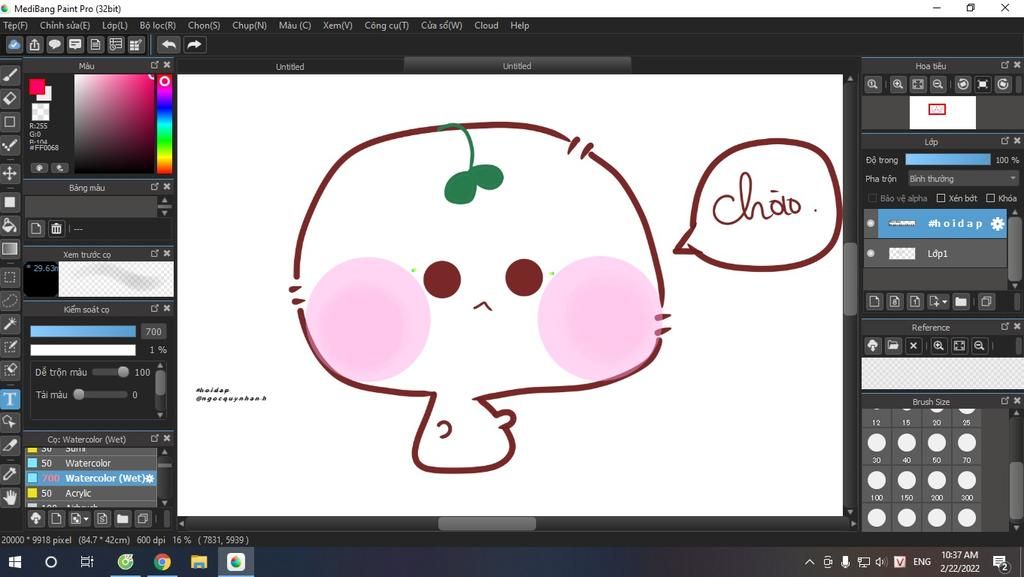Open the Pha trộn blend mode dropdown
The height and width of the screenshot is (577, 1024).
click(963, 178)
